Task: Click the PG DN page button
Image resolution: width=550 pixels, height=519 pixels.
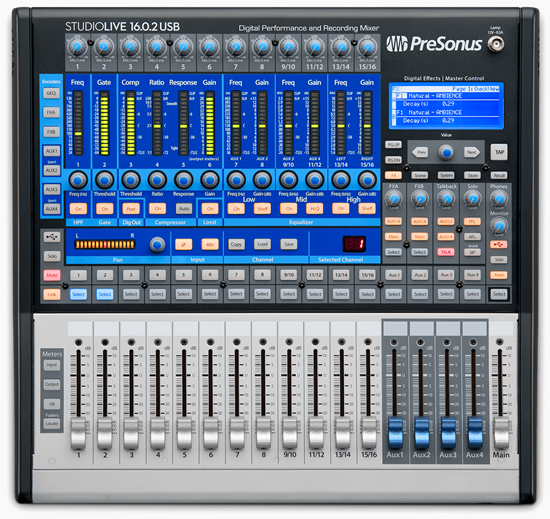Action: pos(393,160)
